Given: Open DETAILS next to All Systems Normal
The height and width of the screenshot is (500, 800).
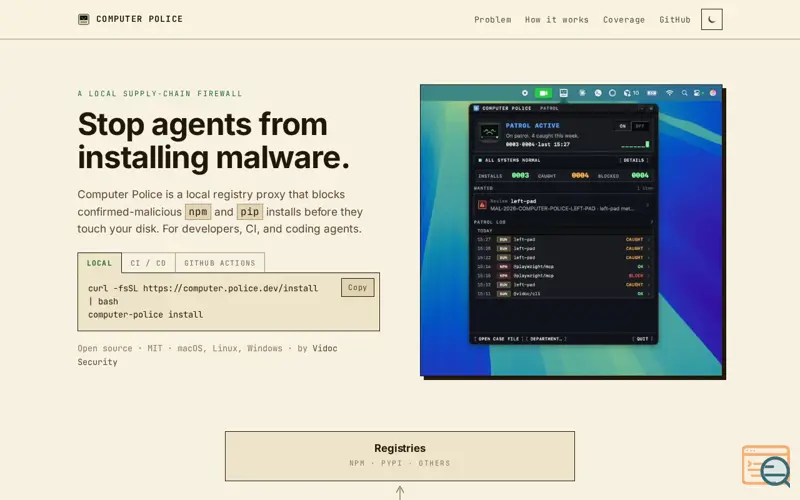Looking at the screenshot, I should pyautogui.click(x=634, y=160).
